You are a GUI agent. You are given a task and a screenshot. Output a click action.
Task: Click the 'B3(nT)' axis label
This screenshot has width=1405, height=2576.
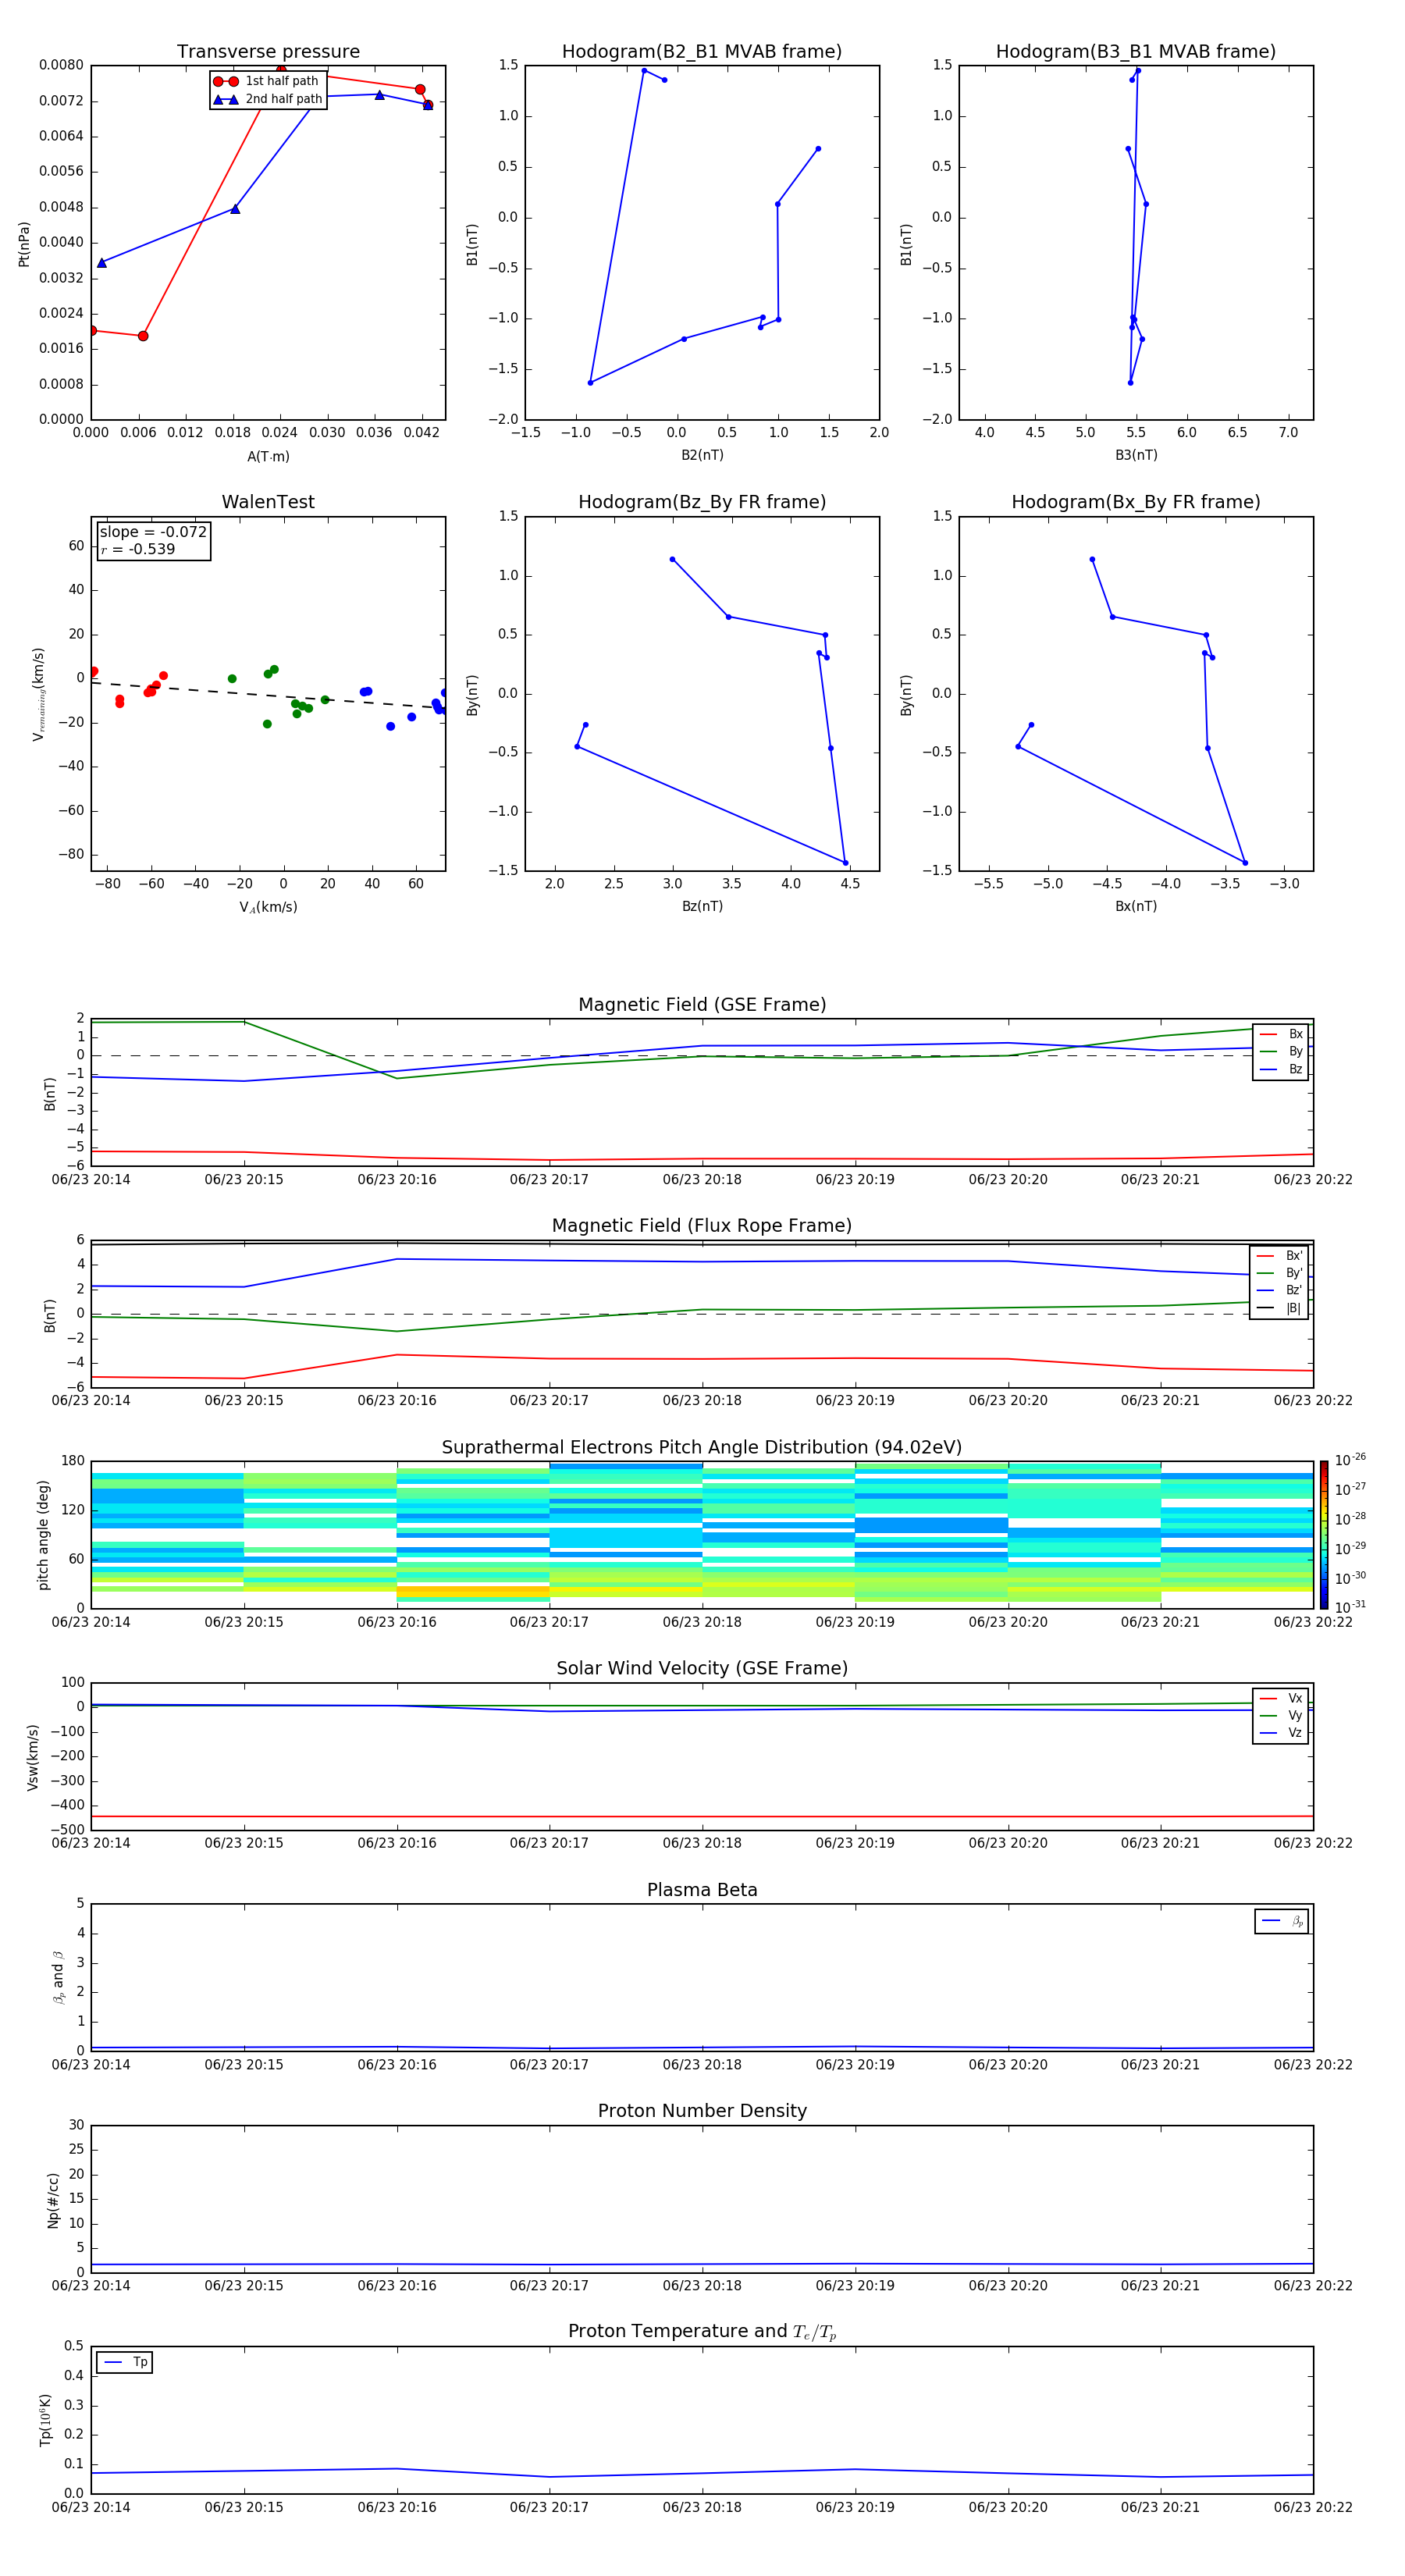click(x=1136, y=455)
